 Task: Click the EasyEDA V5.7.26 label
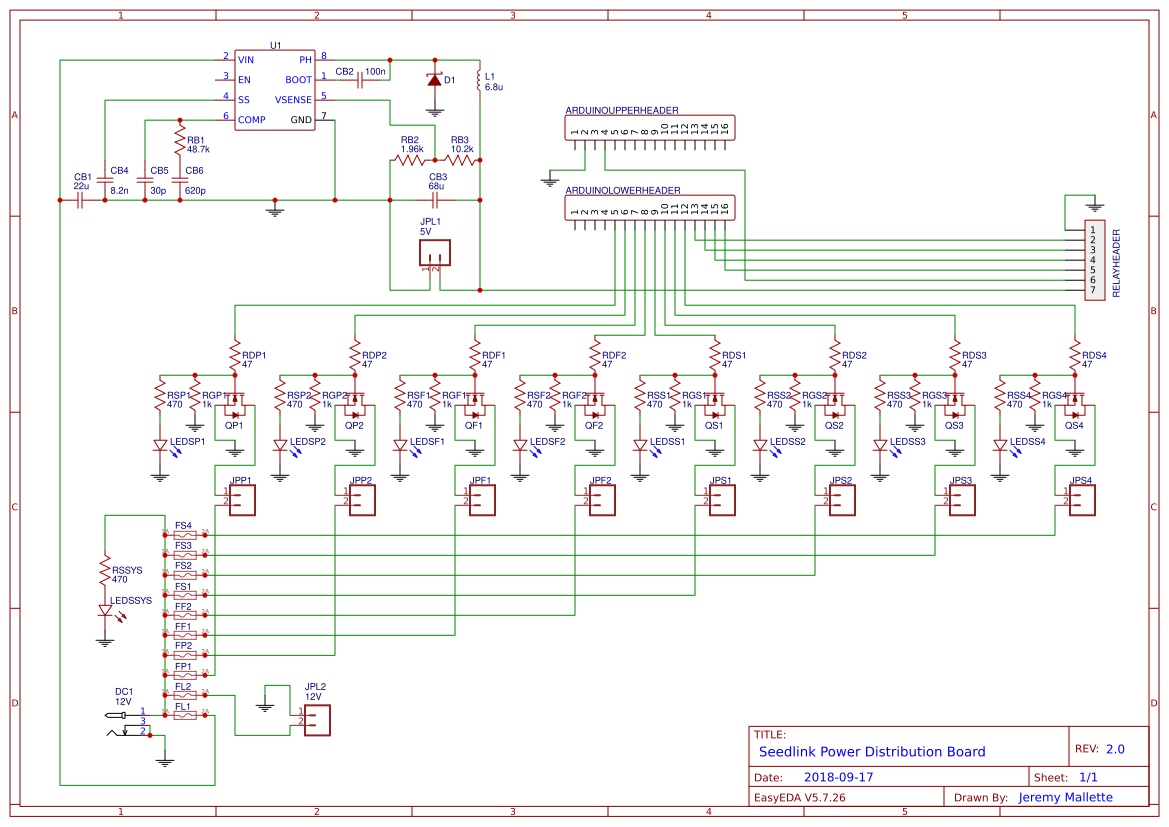[801, 797]
